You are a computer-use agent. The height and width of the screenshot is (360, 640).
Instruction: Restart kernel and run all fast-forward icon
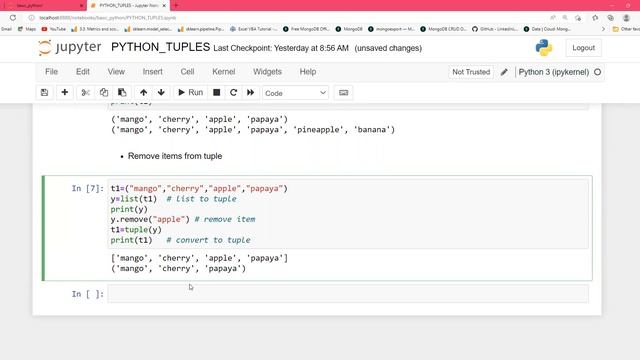coord(251,93)
